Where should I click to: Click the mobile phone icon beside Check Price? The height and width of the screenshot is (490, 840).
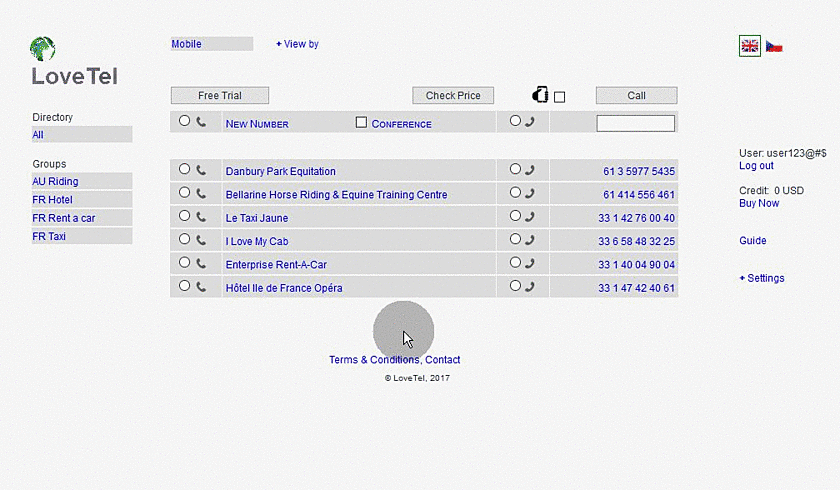pos(540,95)
